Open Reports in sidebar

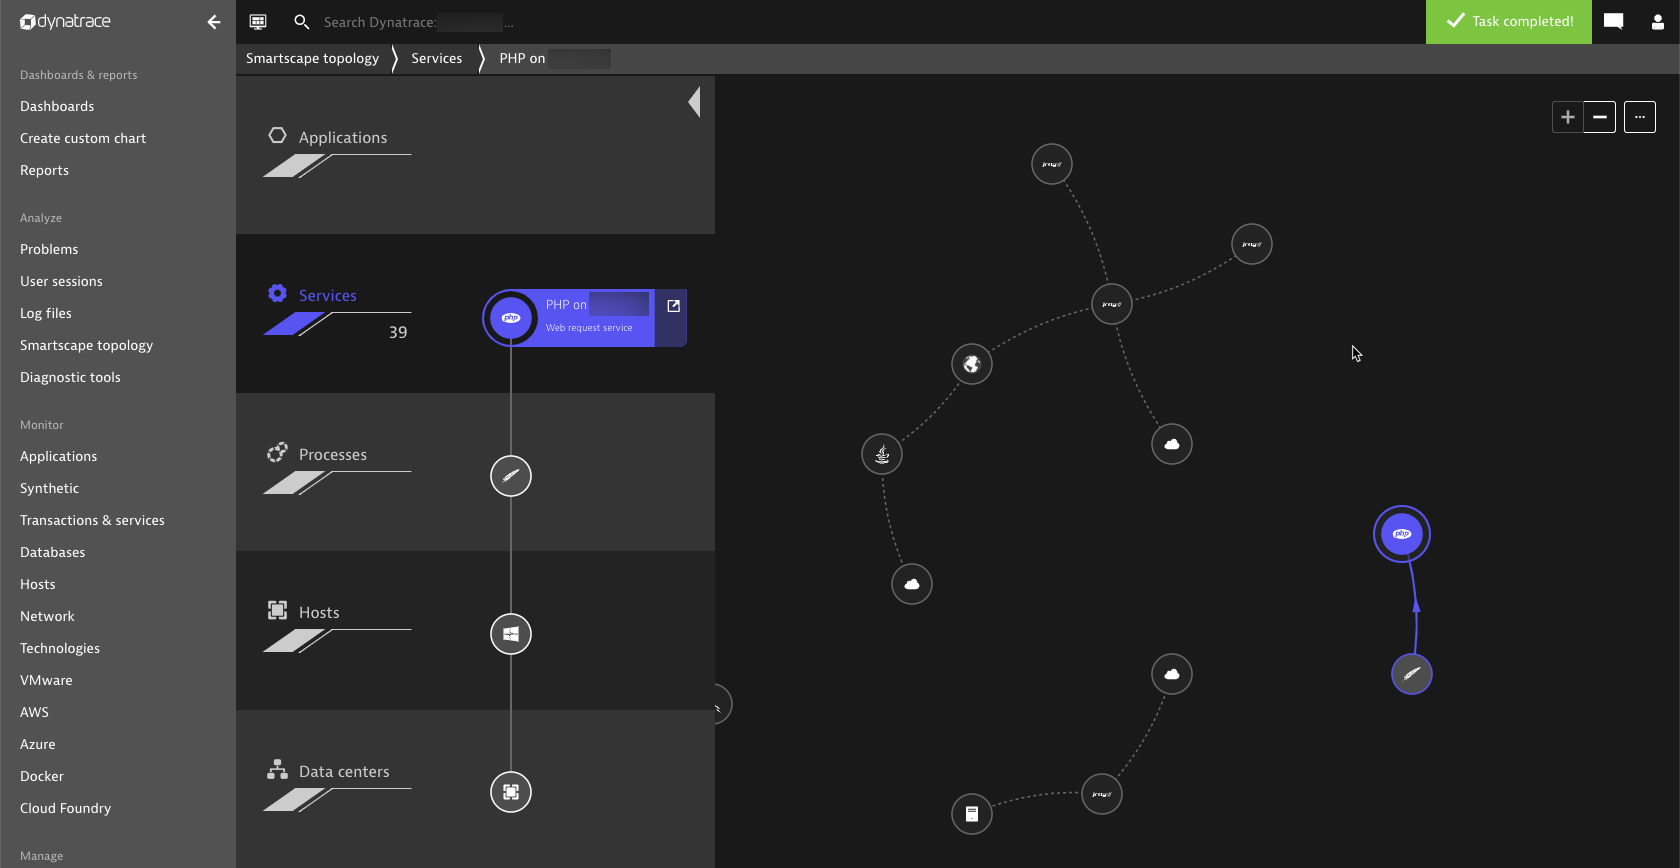click(x=44, y=170)
